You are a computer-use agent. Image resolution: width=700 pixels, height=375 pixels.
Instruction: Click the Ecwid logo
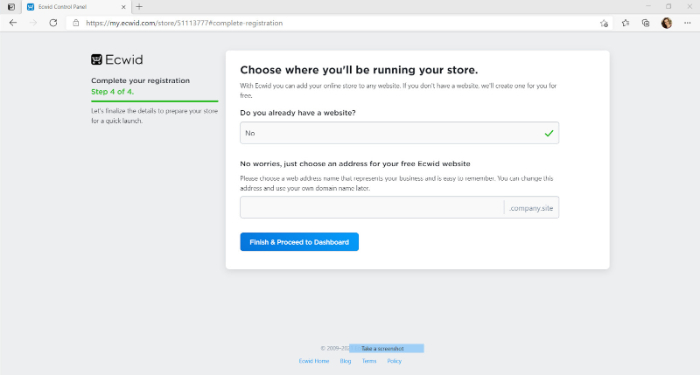coord(117,59)
